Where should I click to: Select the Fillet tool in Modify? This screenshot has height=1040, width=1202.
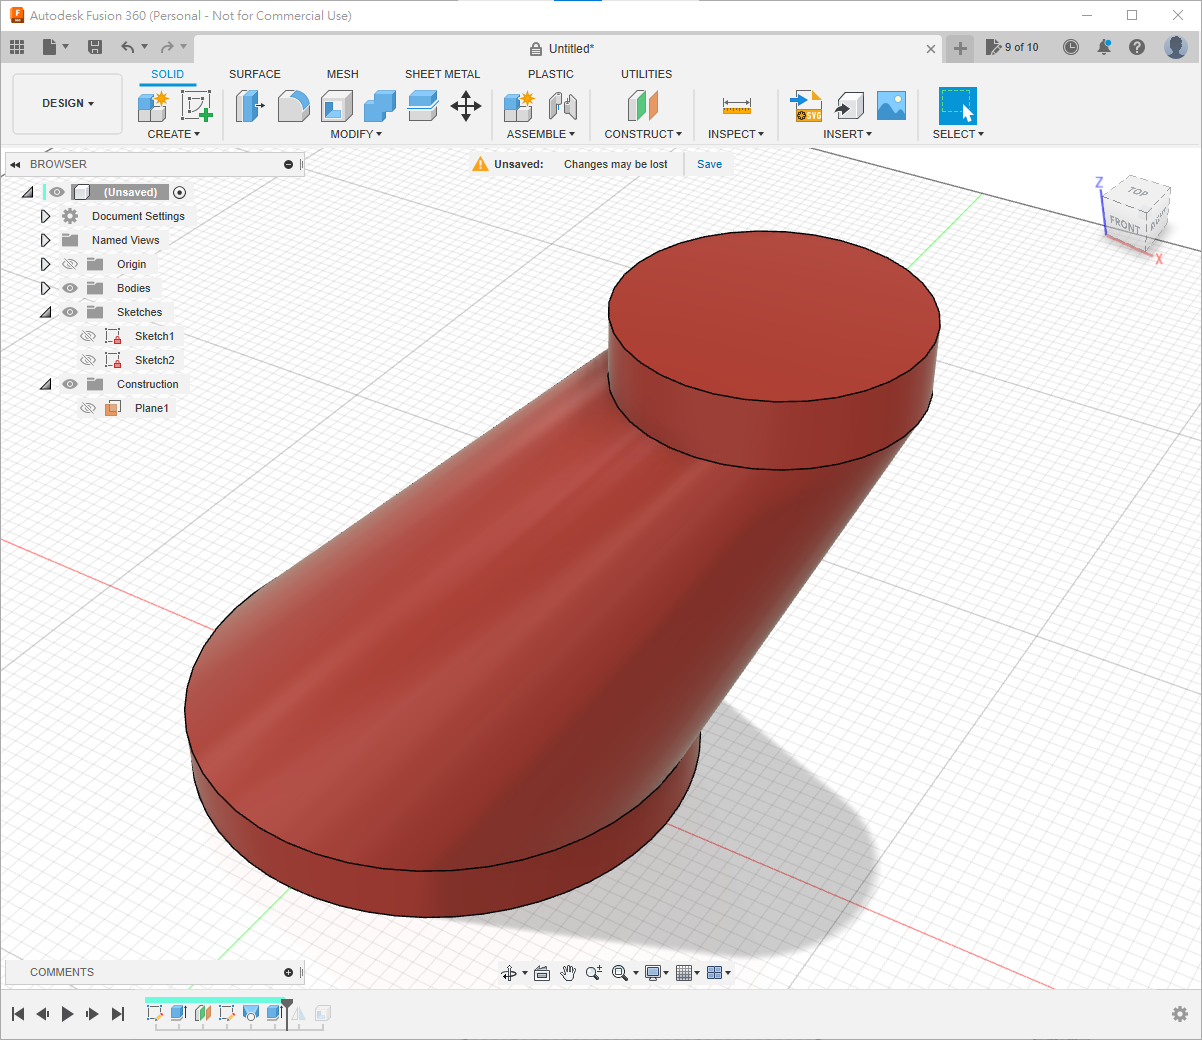(293, 105)
